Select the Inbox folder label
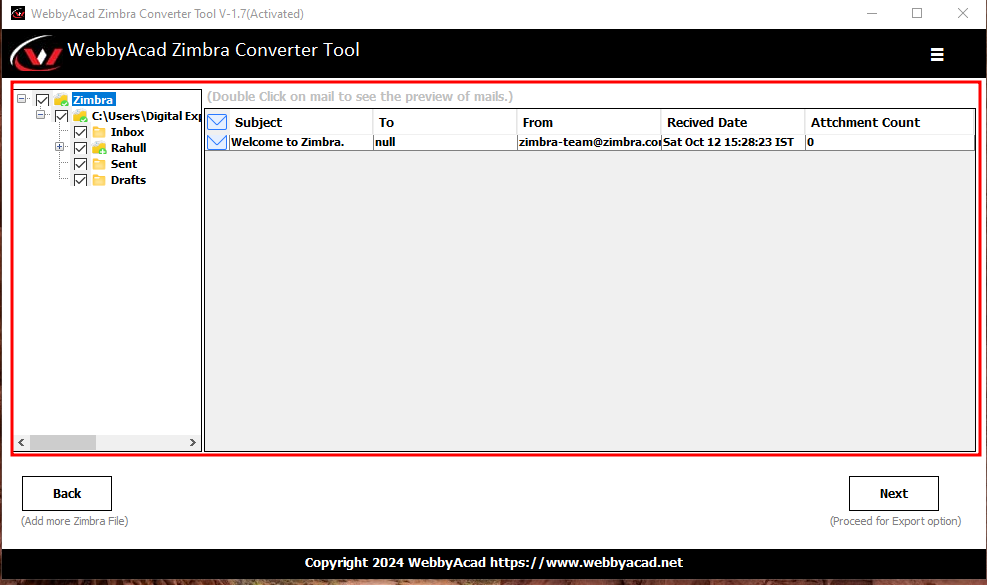Screen dimensions: 987x585 pyautogui.click(x=127, y=132)
